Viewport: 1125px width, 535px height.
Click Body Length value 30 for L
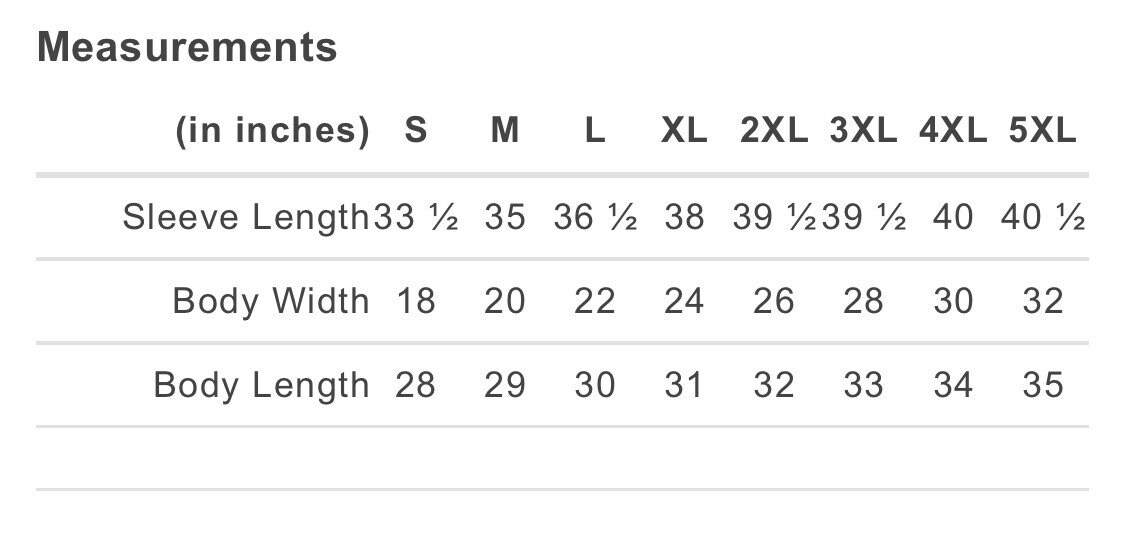pyautogui.click(x=595, y=385)
